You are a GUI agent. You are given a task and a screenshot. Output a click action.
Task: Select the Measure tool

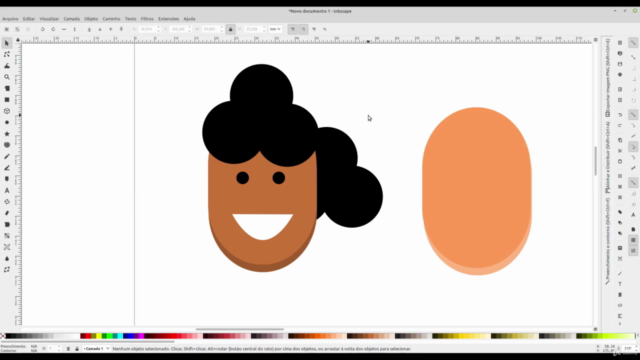click(x=7, y=88)
